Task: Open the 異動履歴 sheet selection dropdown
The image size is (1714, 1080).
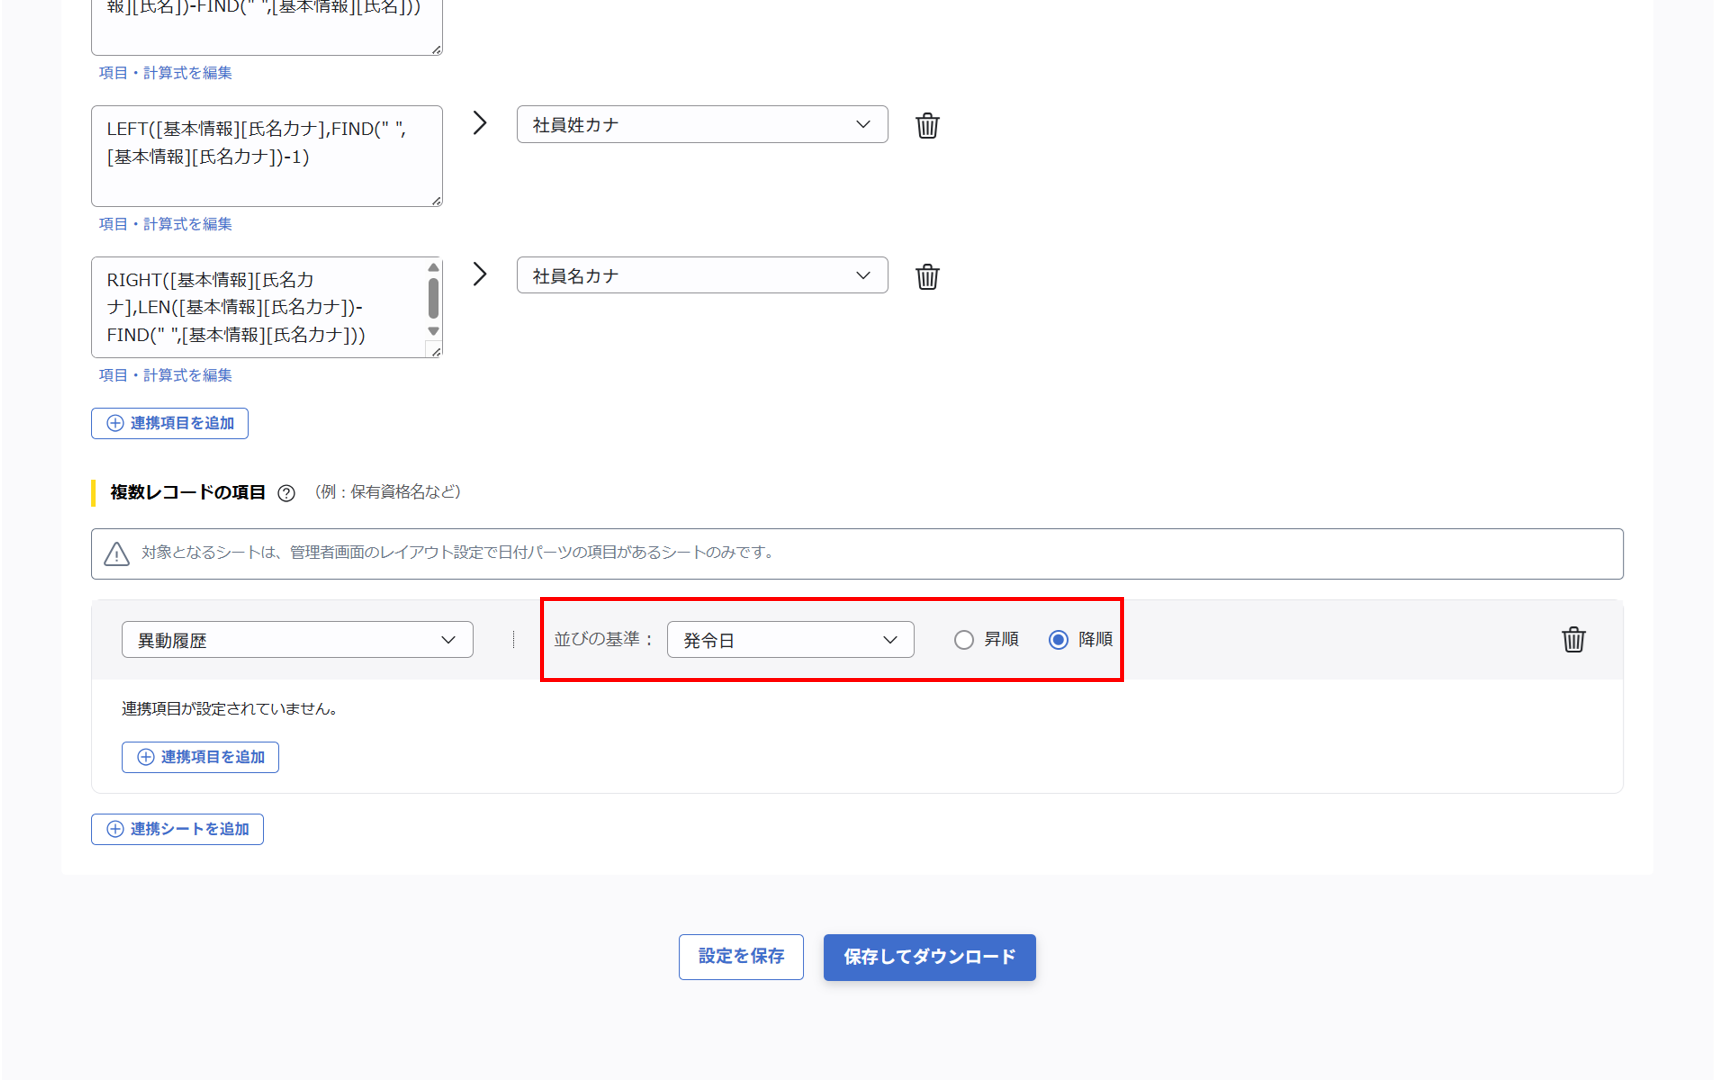Action: click(296, 639)
